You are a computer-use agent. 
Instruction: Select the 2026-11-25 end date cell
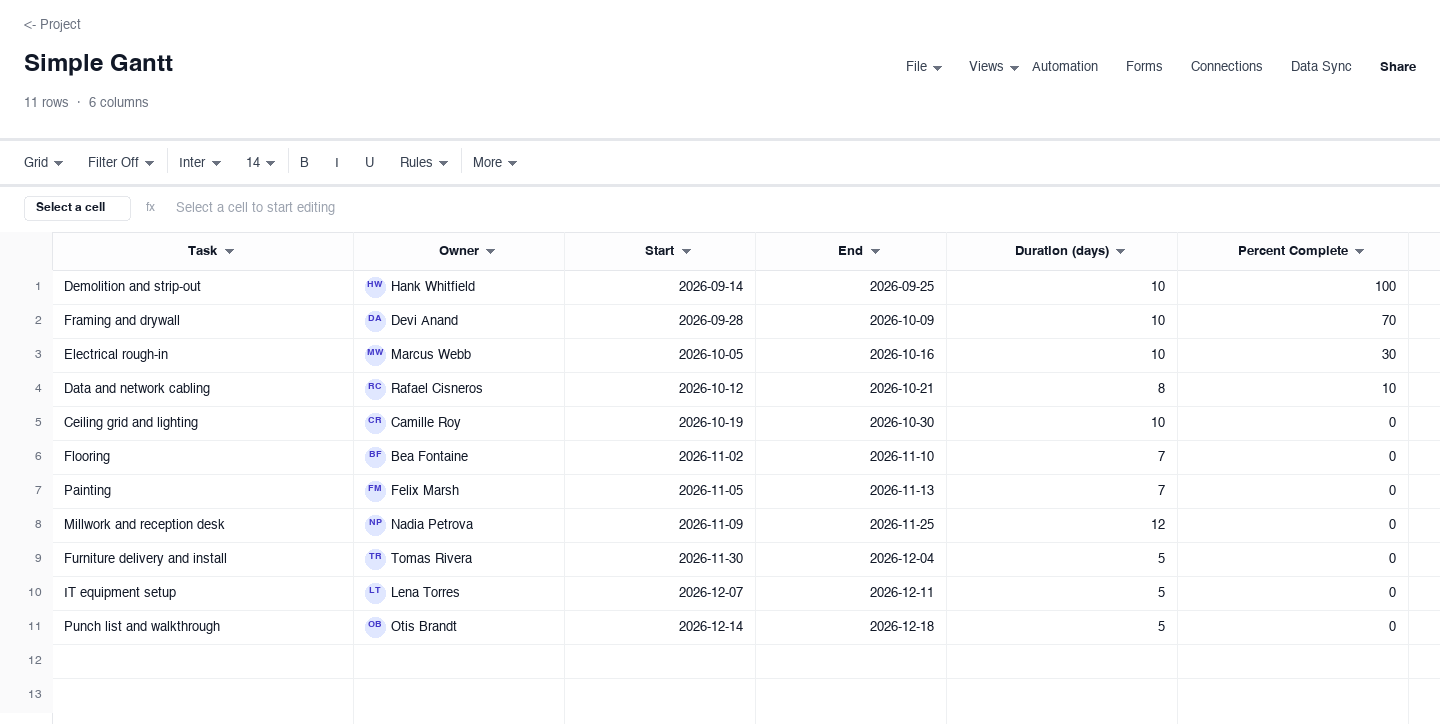(x=851, y=525)
